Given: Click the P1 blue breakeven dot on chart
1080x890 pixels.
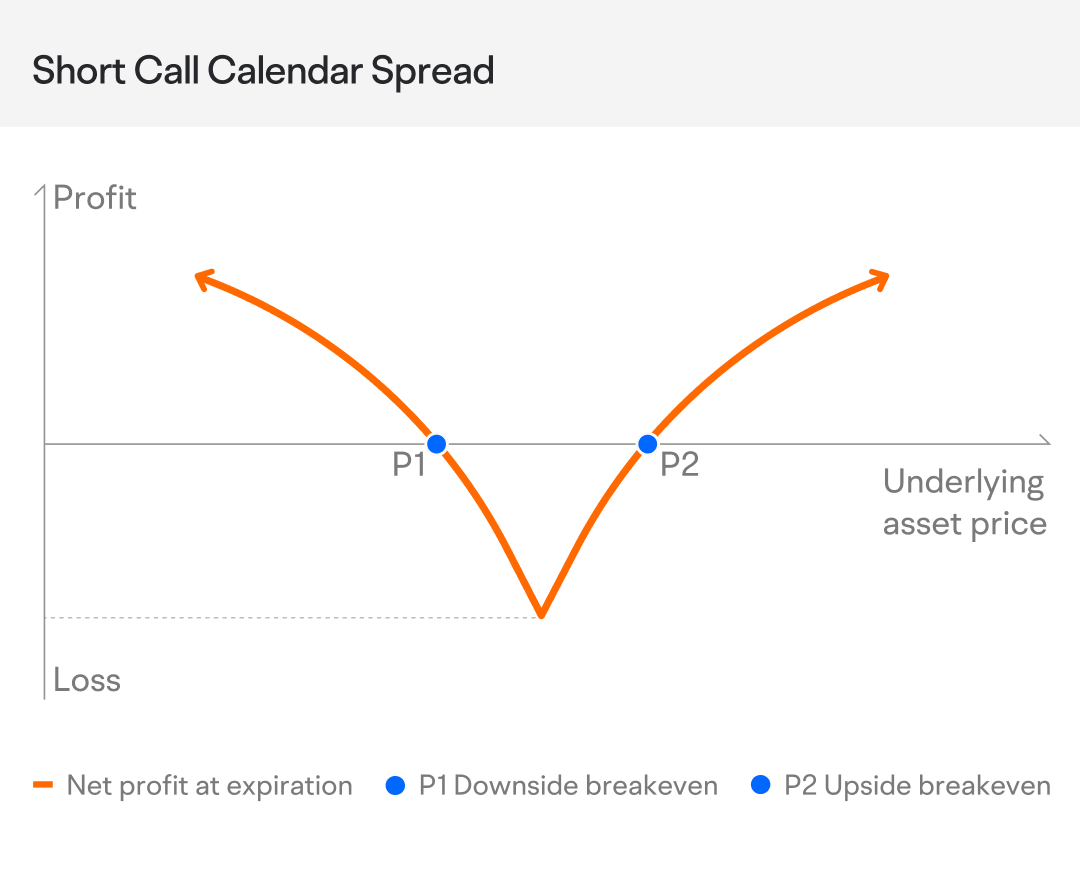Looking at the screenshot, I should [x=435, y=443].
